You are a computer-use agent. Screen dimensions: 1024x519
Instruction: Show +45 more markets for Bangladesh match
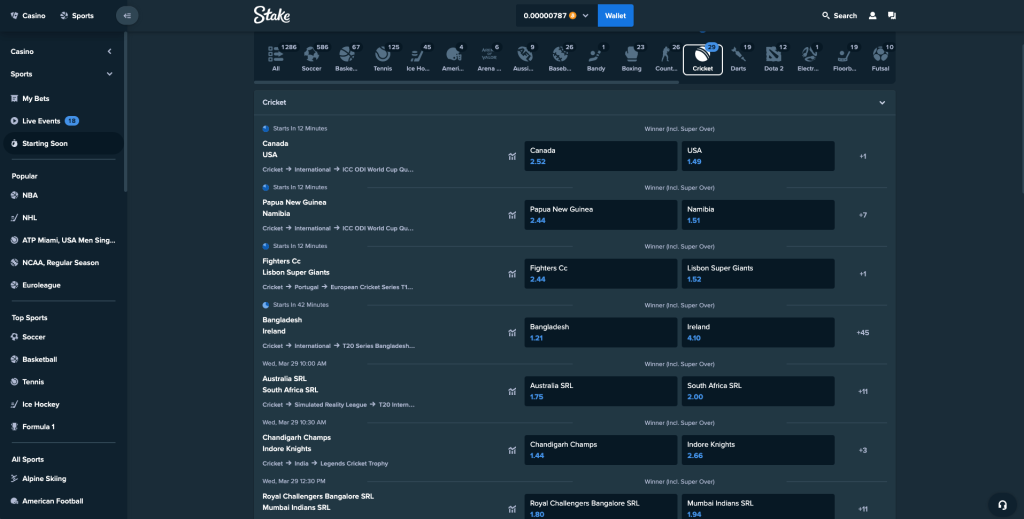click(863, 333)
